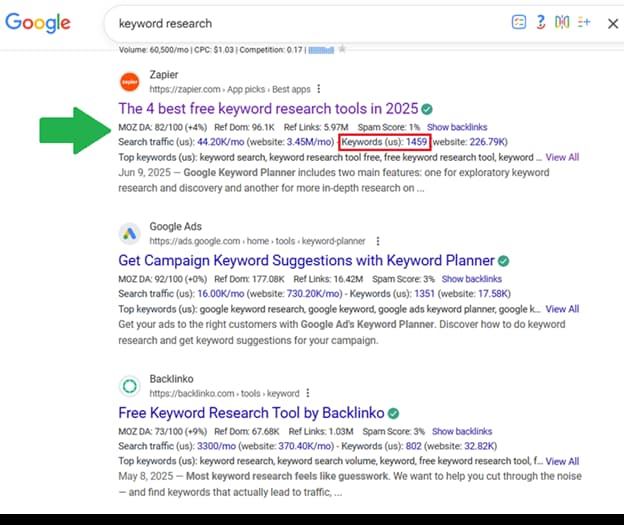Click Backlinko website keywords 32.82K

point(479,446)
